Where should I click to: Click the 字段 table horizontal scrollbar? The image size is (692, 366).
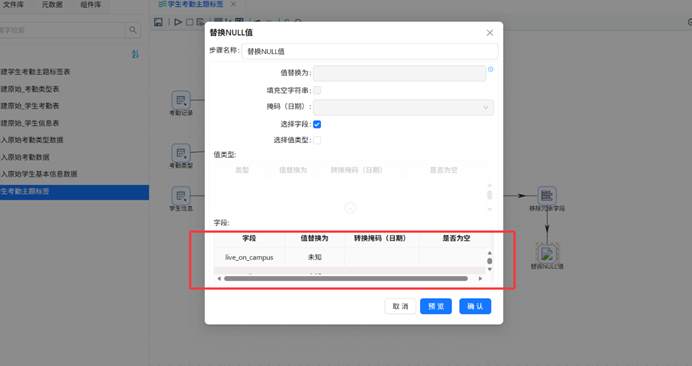346,279
